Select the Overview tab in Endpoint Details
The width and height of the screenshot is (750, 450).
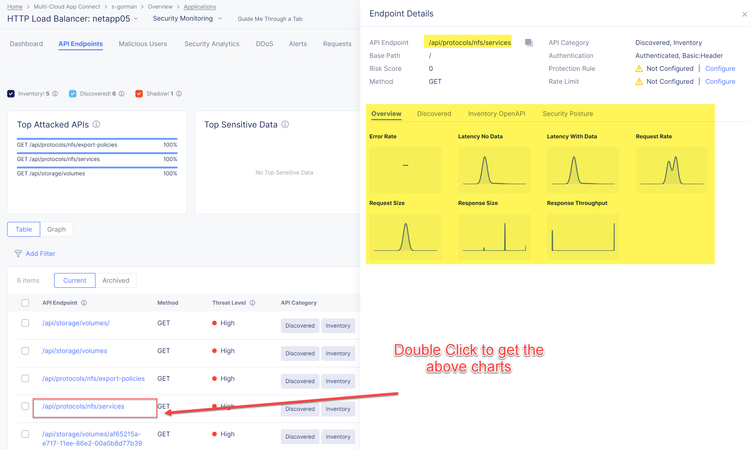[386, 114]
